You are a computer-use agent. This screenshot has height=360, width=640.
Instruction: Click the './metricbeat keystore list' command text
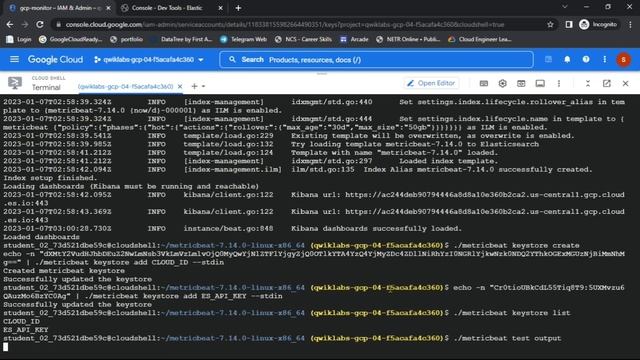click(x=512, y=313)
